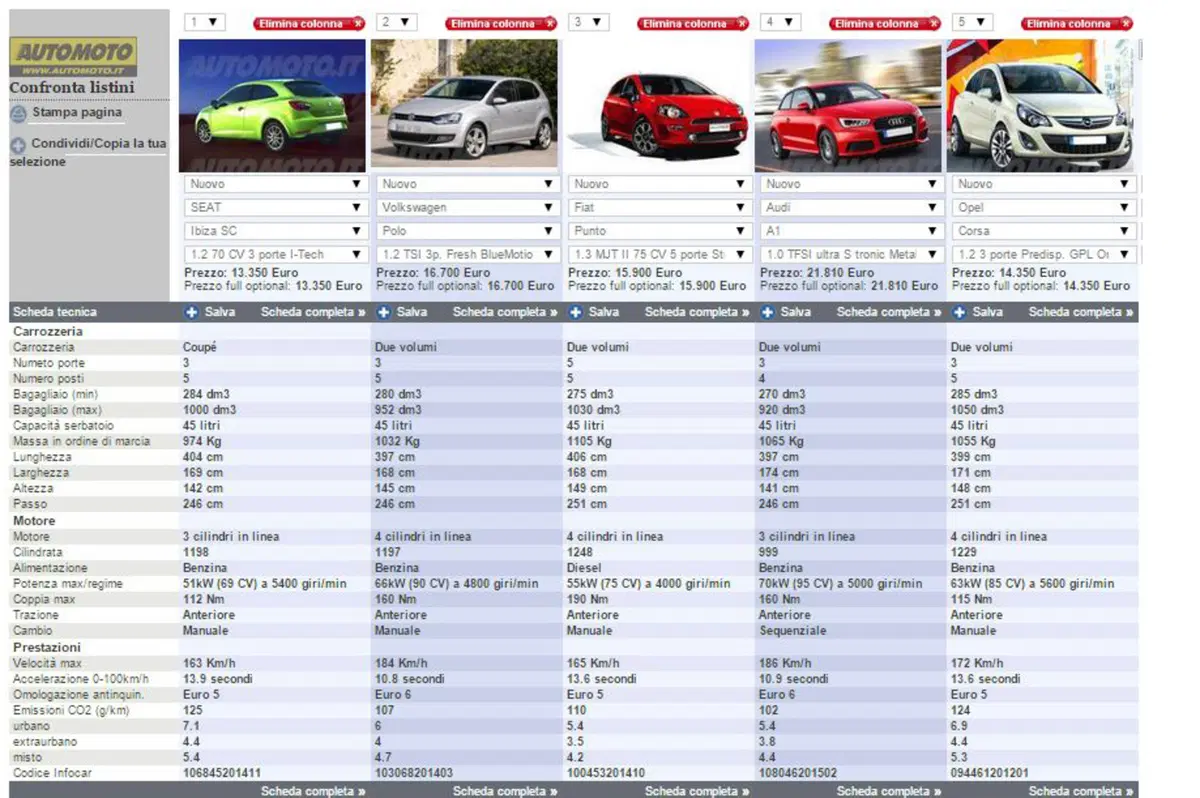Click the white Opel Corsa photo
Screen dimensions: 1200x798
[1041, 106]
